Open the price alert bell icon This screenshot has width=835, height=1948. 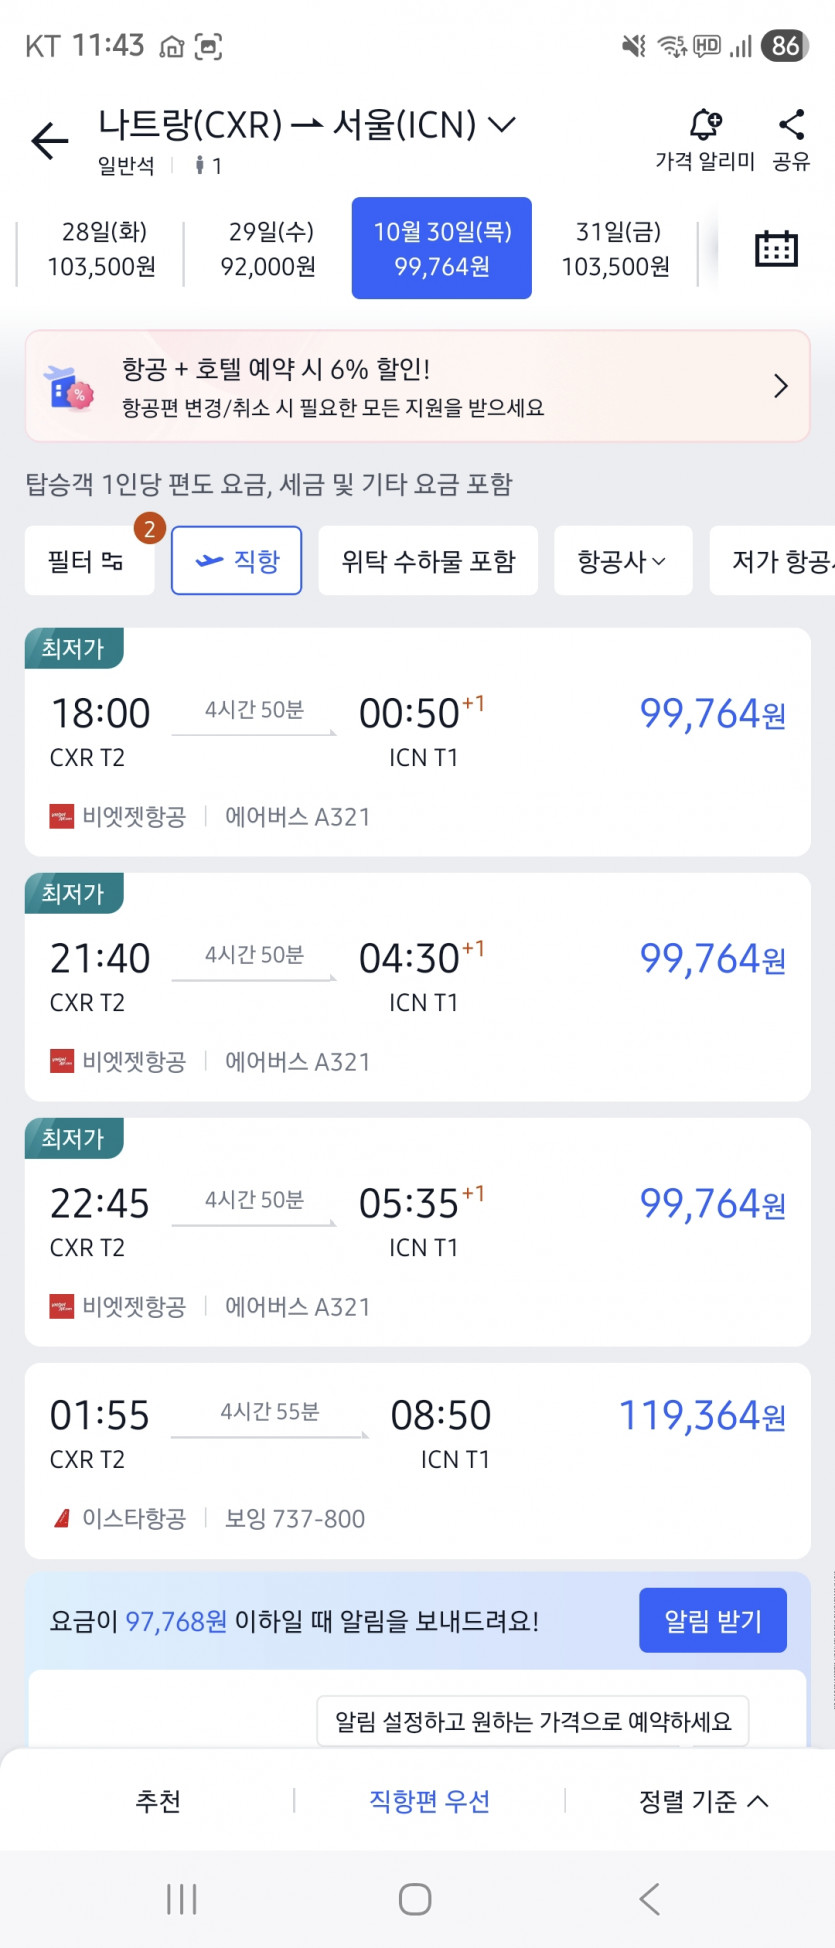pyautogui.click(x=705, y=126)
